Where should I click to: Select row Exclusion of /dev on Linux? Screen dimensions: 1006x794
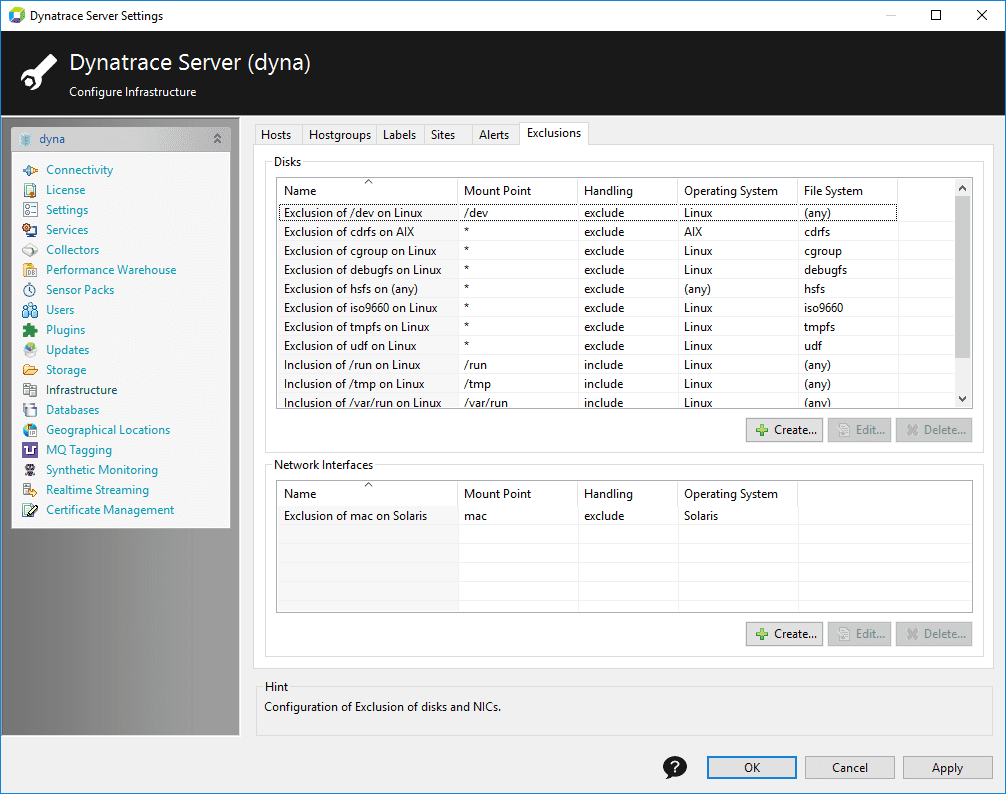pos(588,212)
